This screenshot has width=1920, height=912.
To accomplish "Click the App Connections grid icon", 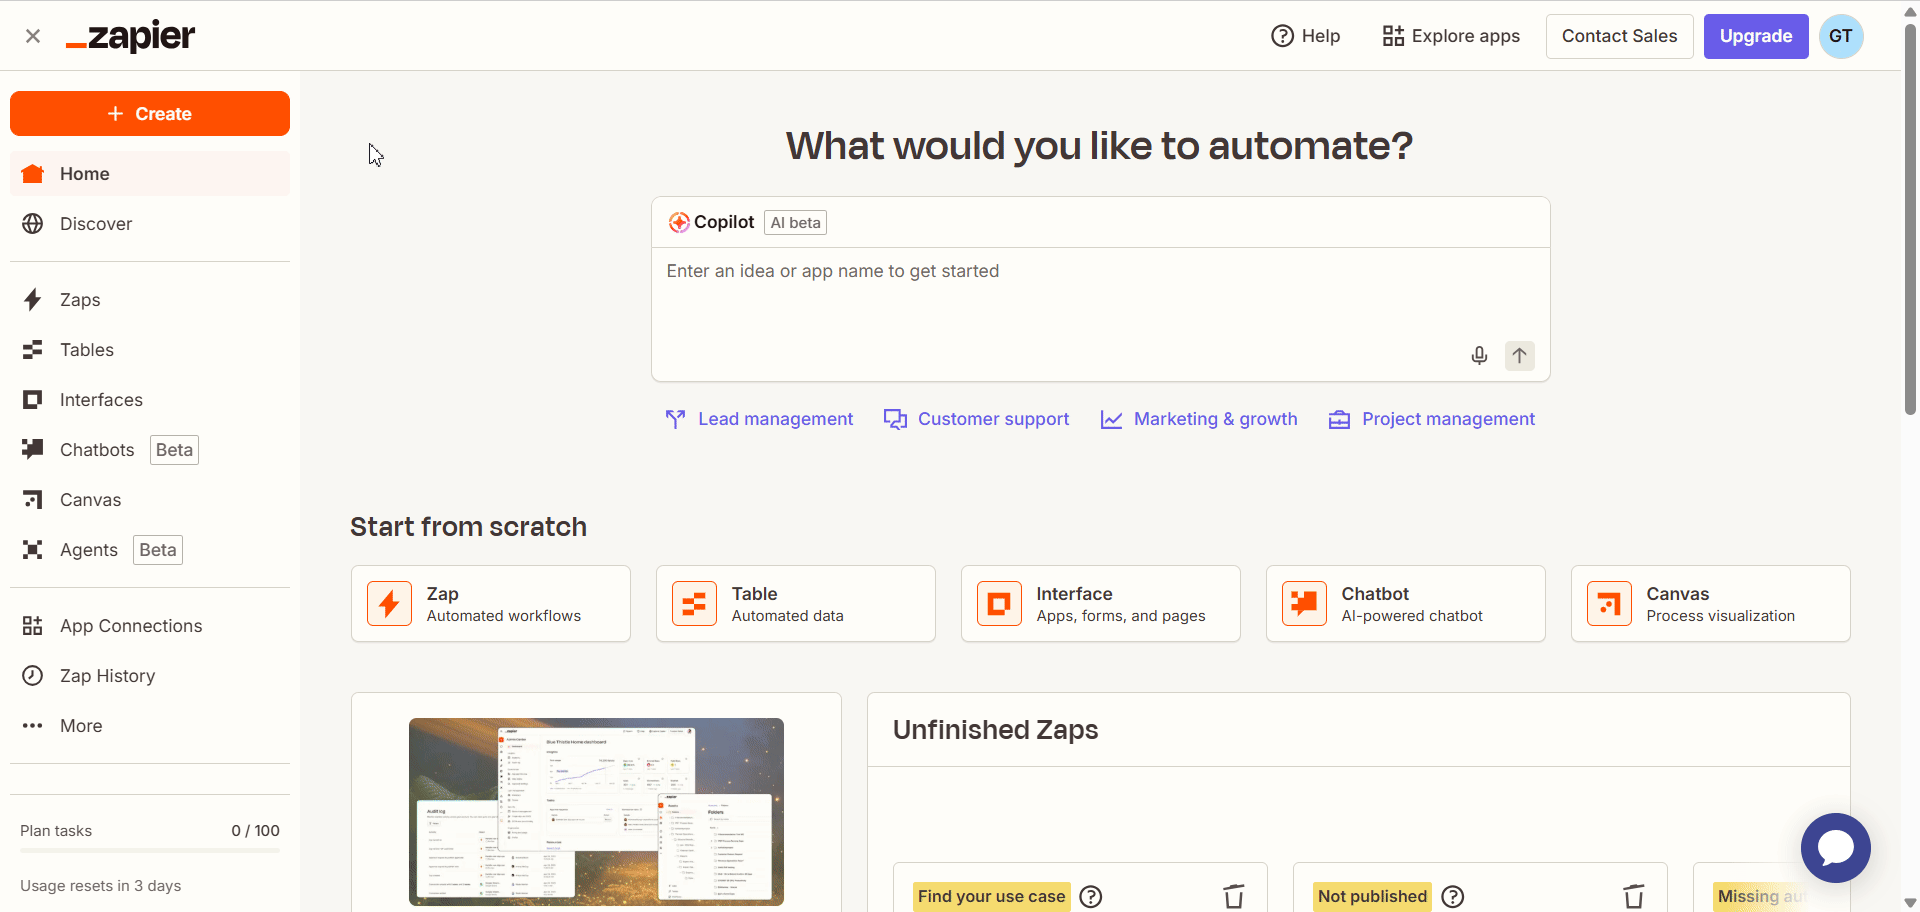I will point(33,626).
